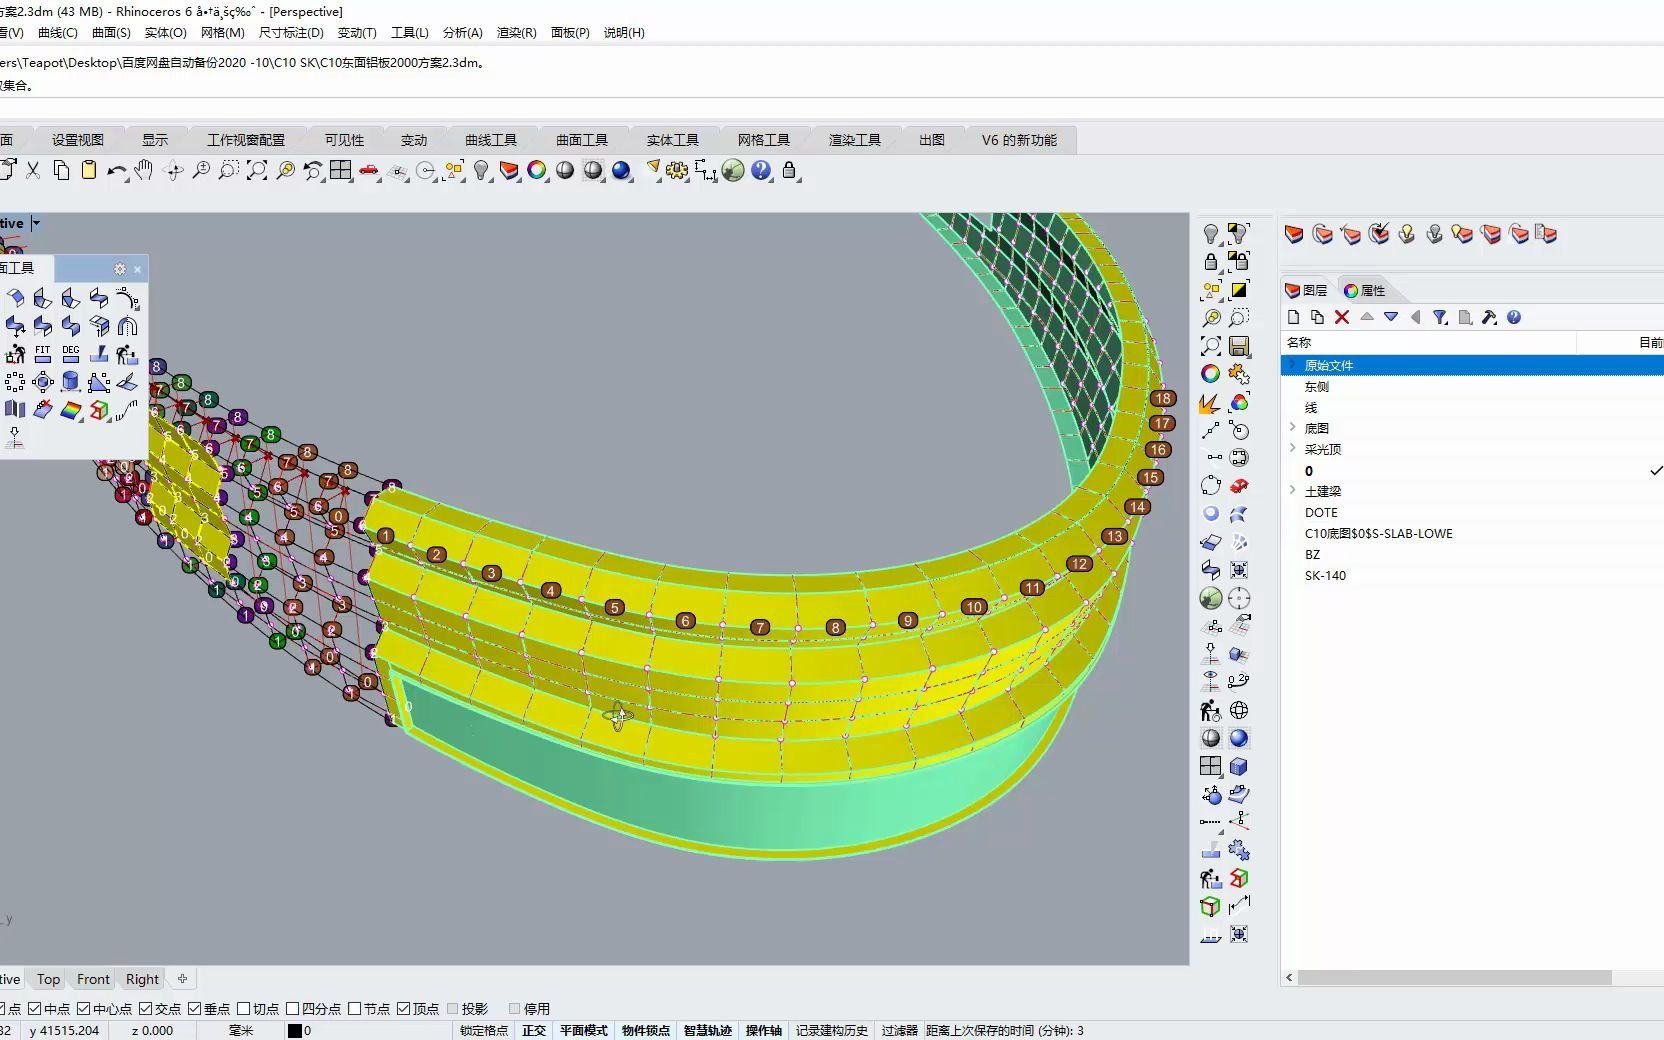Click the Copy icon in main toolbar
The image size is (1664, 1040).
coord(61,171)
